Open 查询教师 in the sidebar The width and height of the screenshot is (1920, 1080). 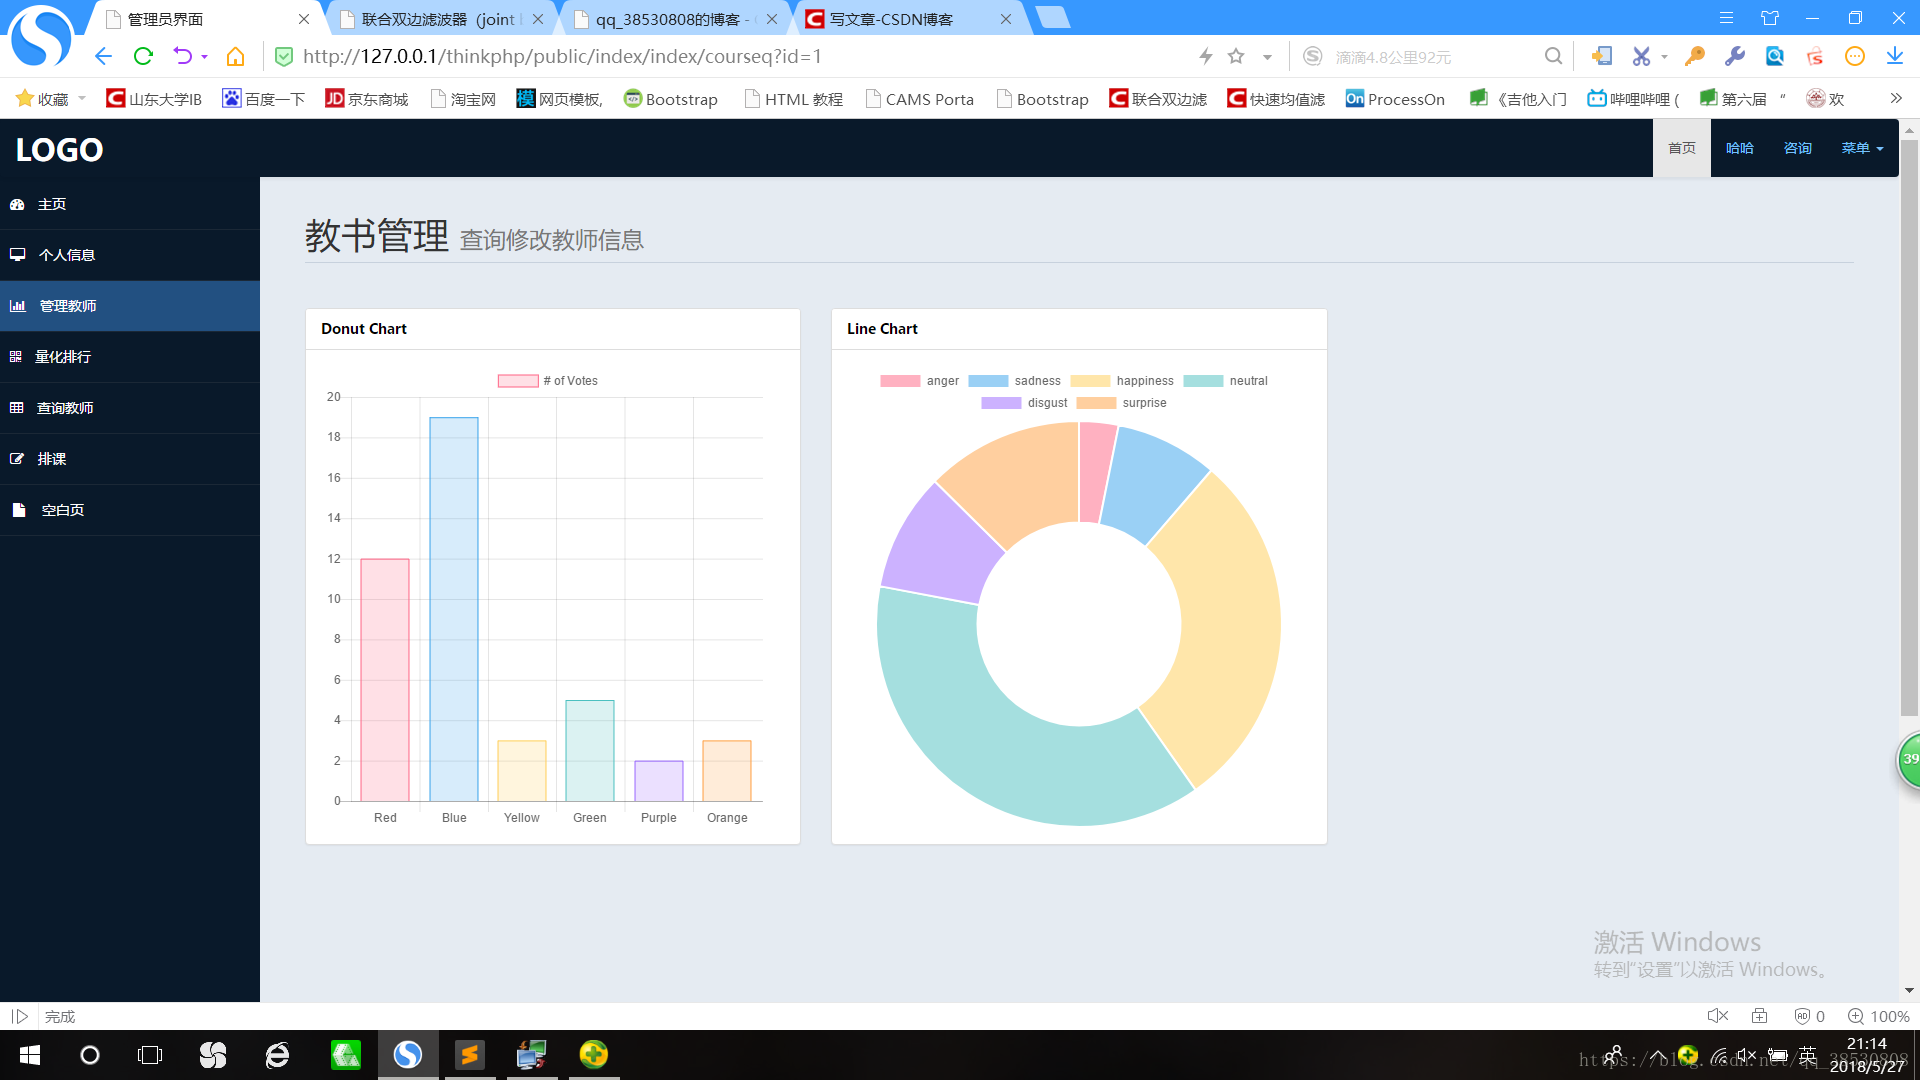tap(65, 408)
